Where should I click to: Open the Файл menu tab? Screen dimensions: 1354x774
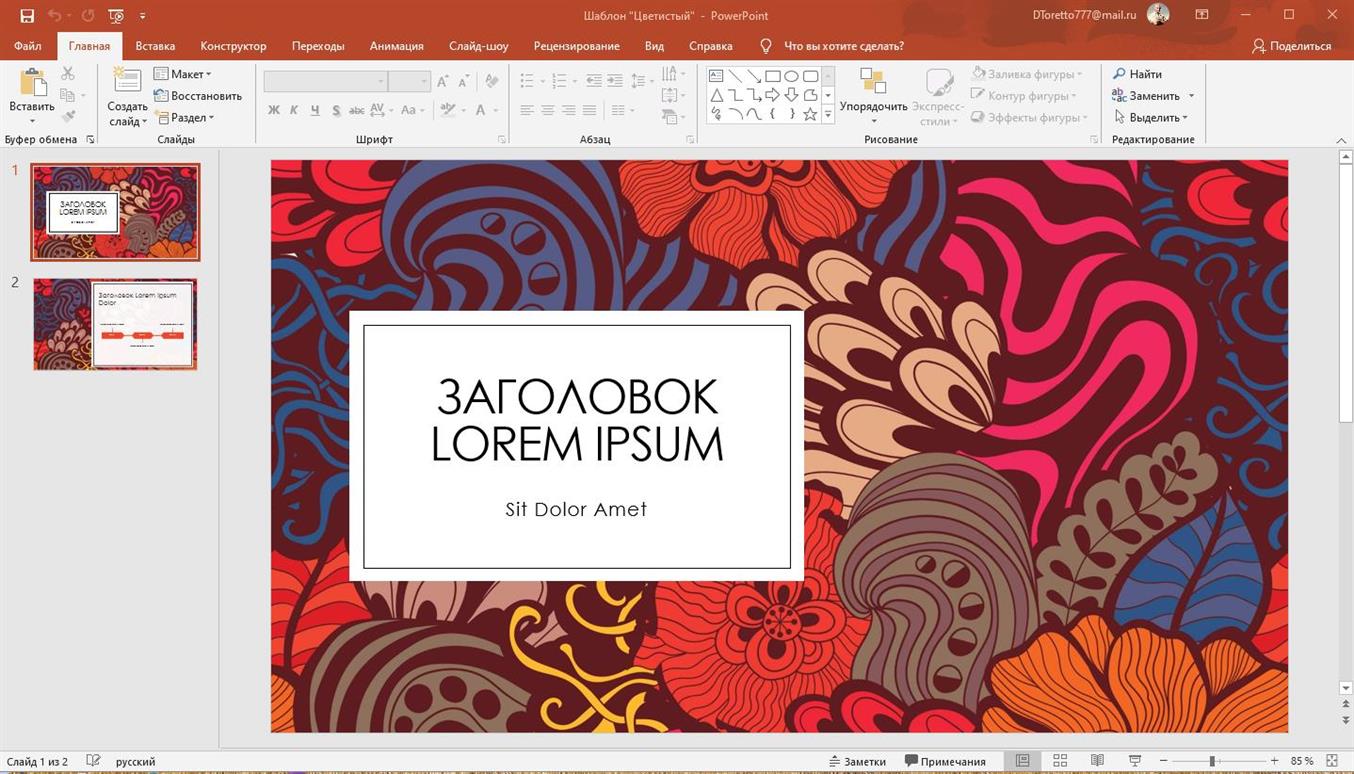[28, 46]
